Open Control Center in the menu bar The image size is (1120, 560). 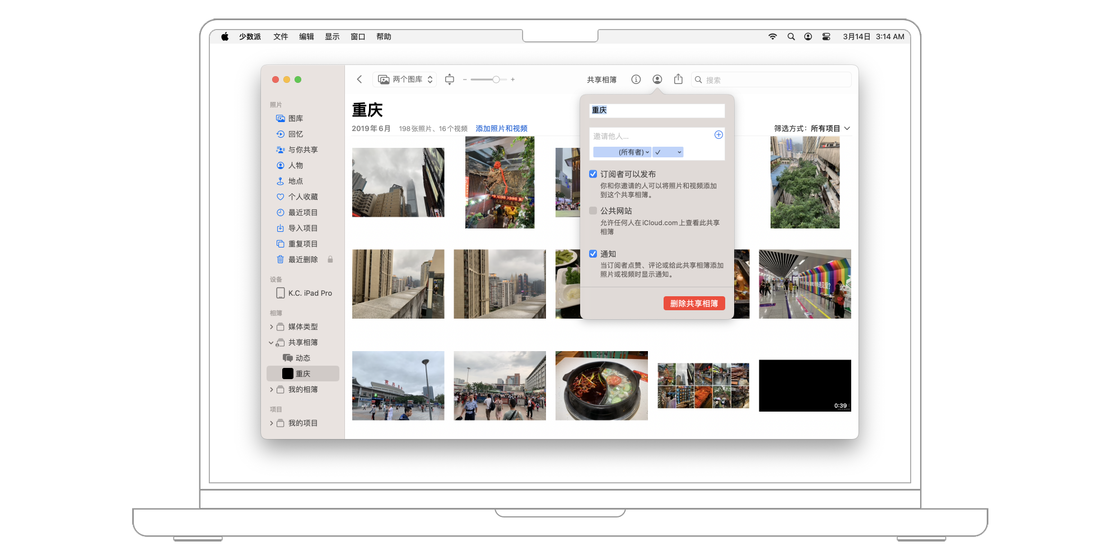pos(826,36)
